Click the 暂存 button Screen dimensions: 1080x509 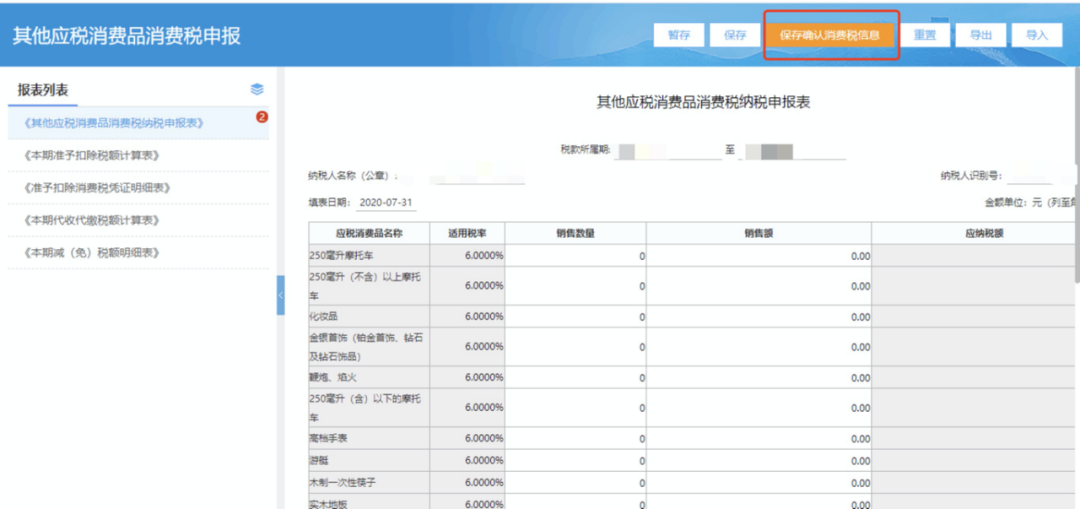coord(679,36)
